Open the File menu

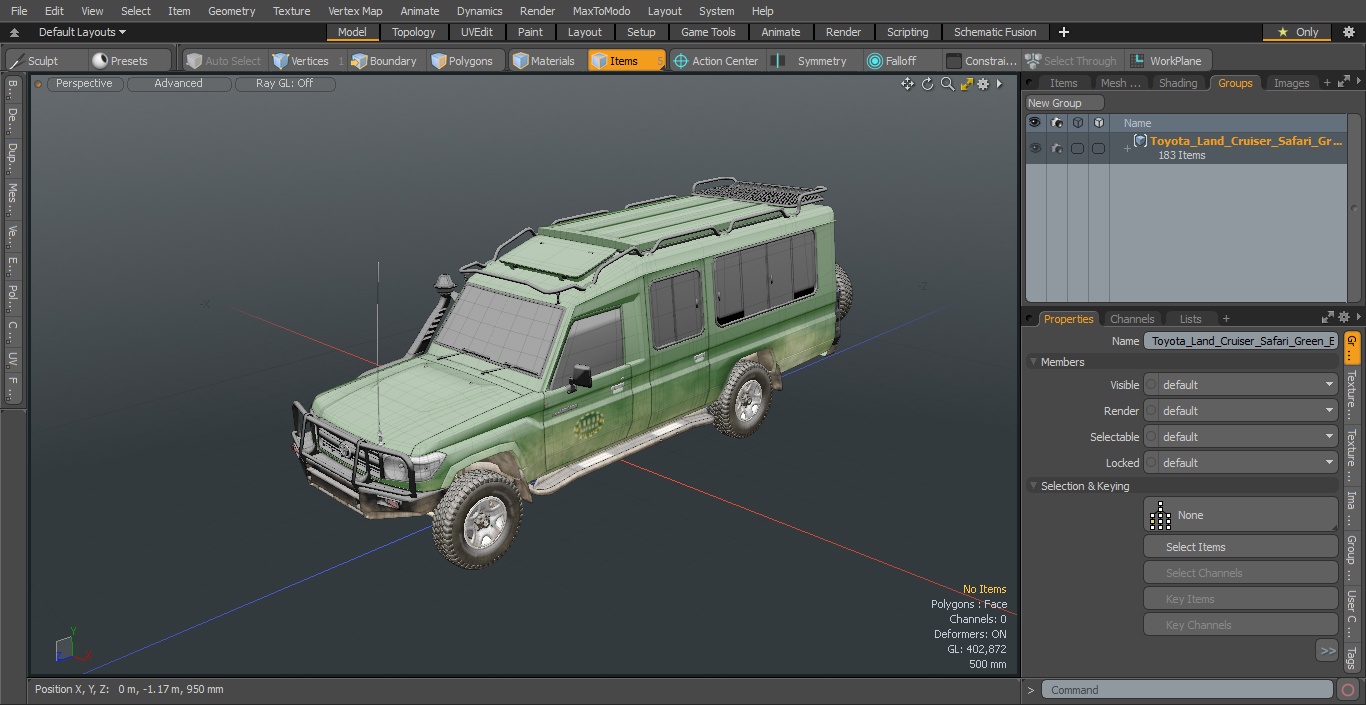pyautogui.click(x=19, y=11)
